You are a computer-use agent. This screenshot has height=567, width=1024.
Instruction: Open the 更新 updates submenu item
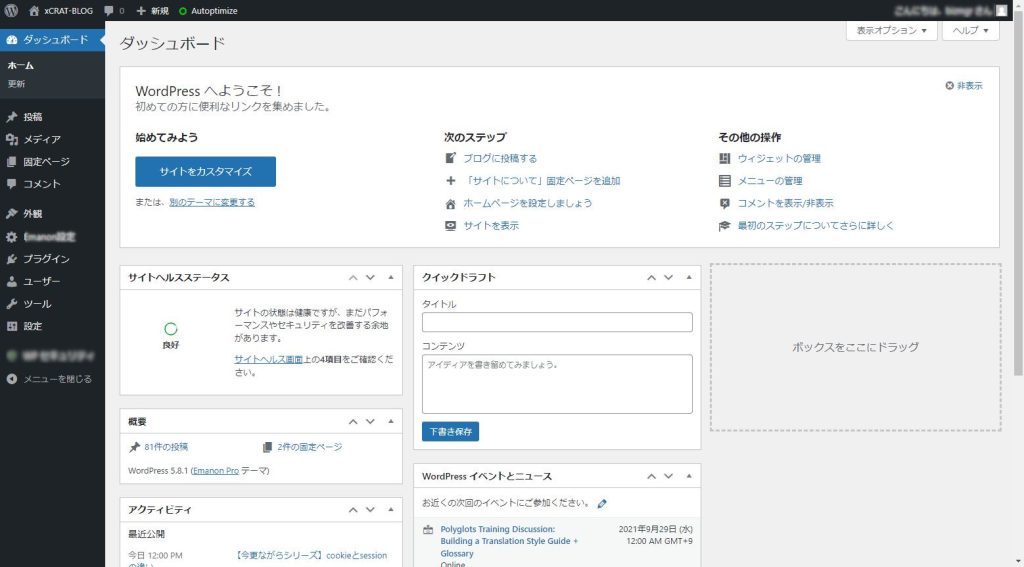[x=16, y=84]
